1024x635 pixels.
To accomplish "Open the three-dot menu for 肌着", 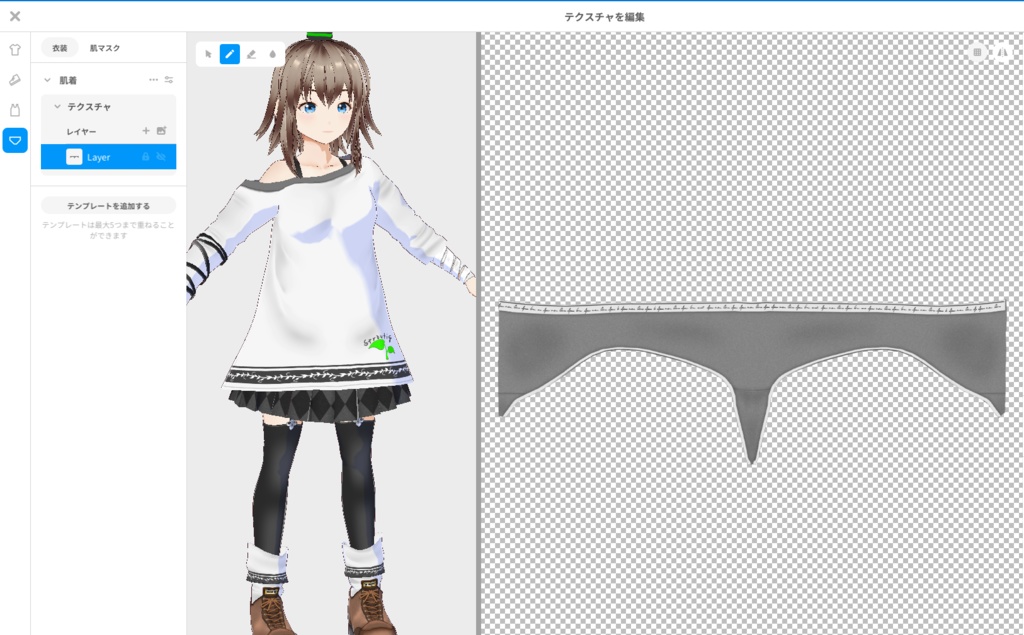I will pyautogui.click(x=153, y=80).
